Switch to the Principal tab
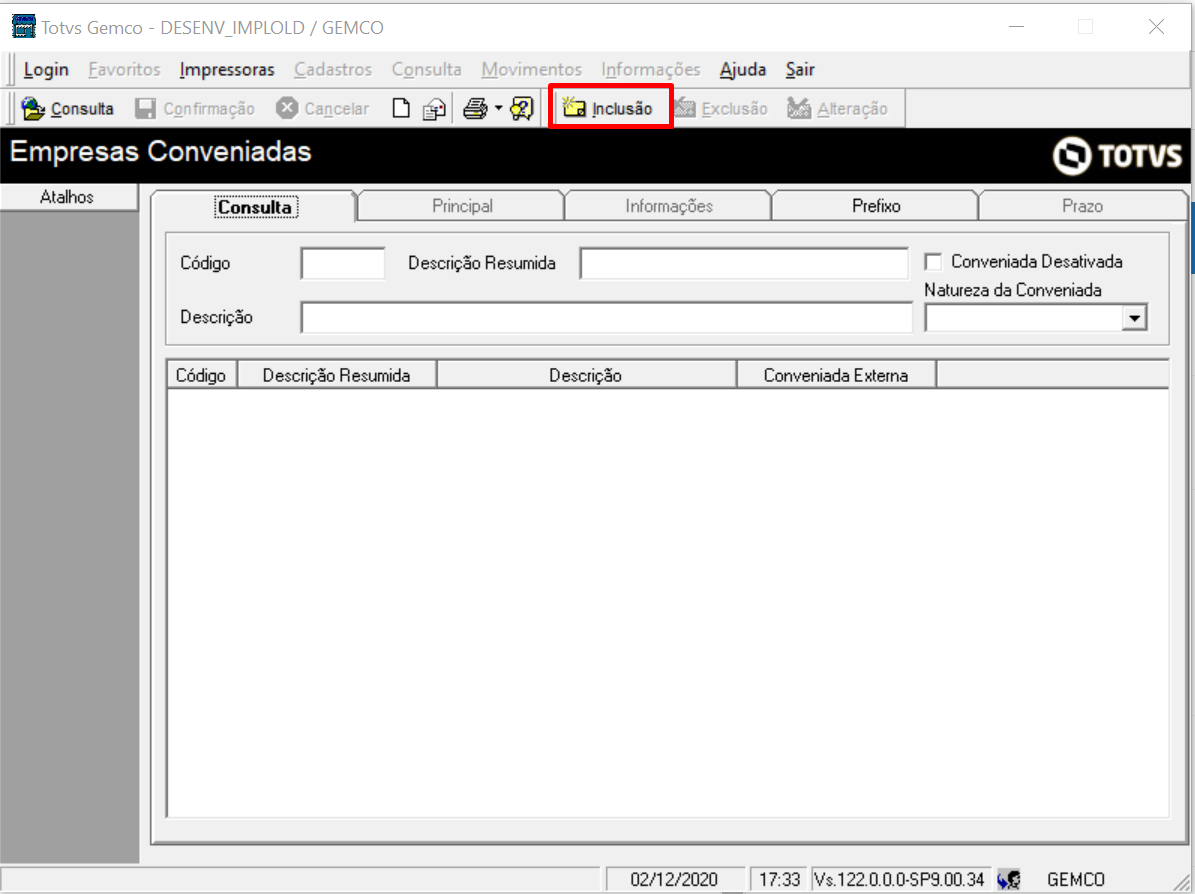This screenshot has height=894, width=1195. [x=462, y=206]
